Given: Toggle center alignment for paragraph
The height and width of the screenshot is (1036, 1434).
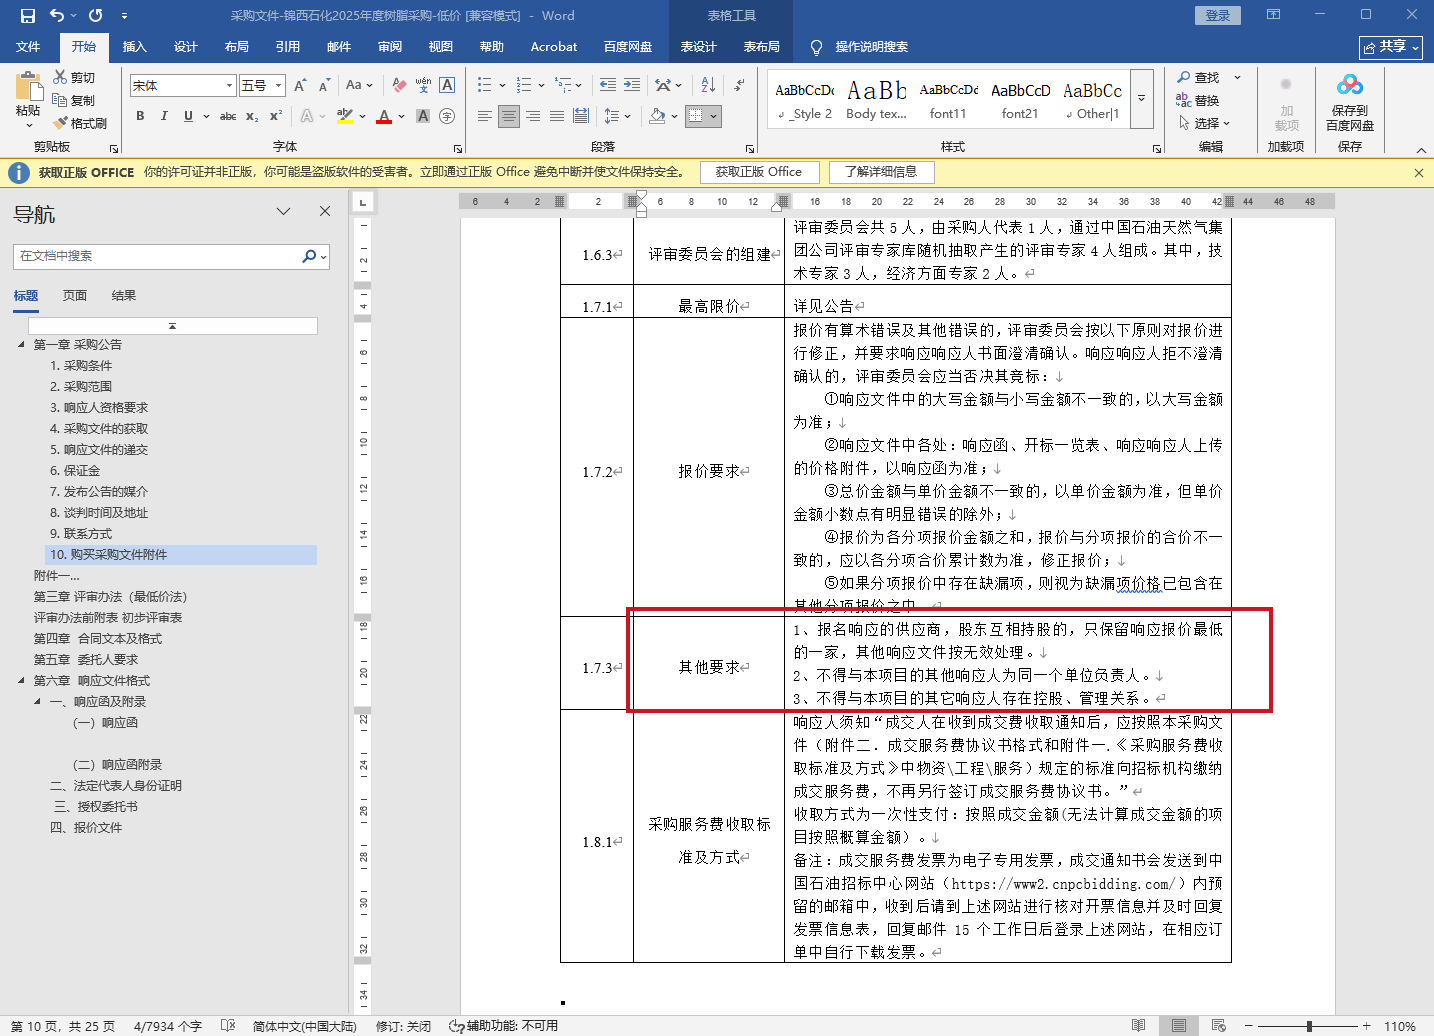Looking at the screenshot, I should click(x=509, y=116).
